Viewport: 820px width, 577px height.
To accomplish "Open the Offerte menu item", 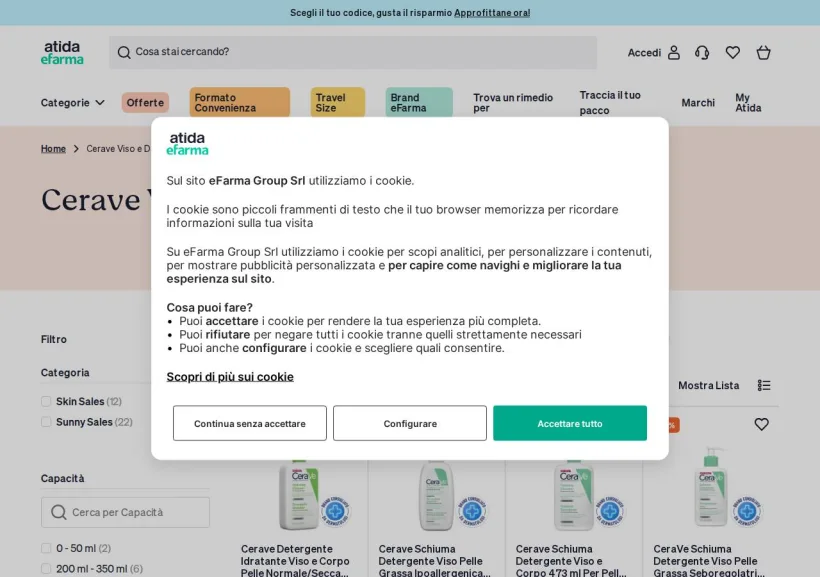I will 145,103.
